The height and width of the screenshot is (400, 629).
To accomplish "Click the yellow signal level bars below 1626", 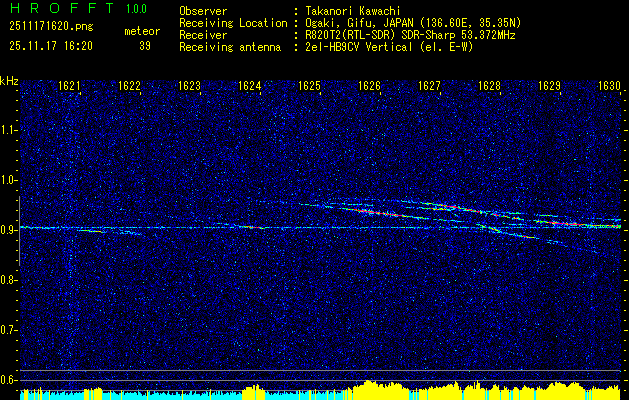I will [x=373, y=390].
